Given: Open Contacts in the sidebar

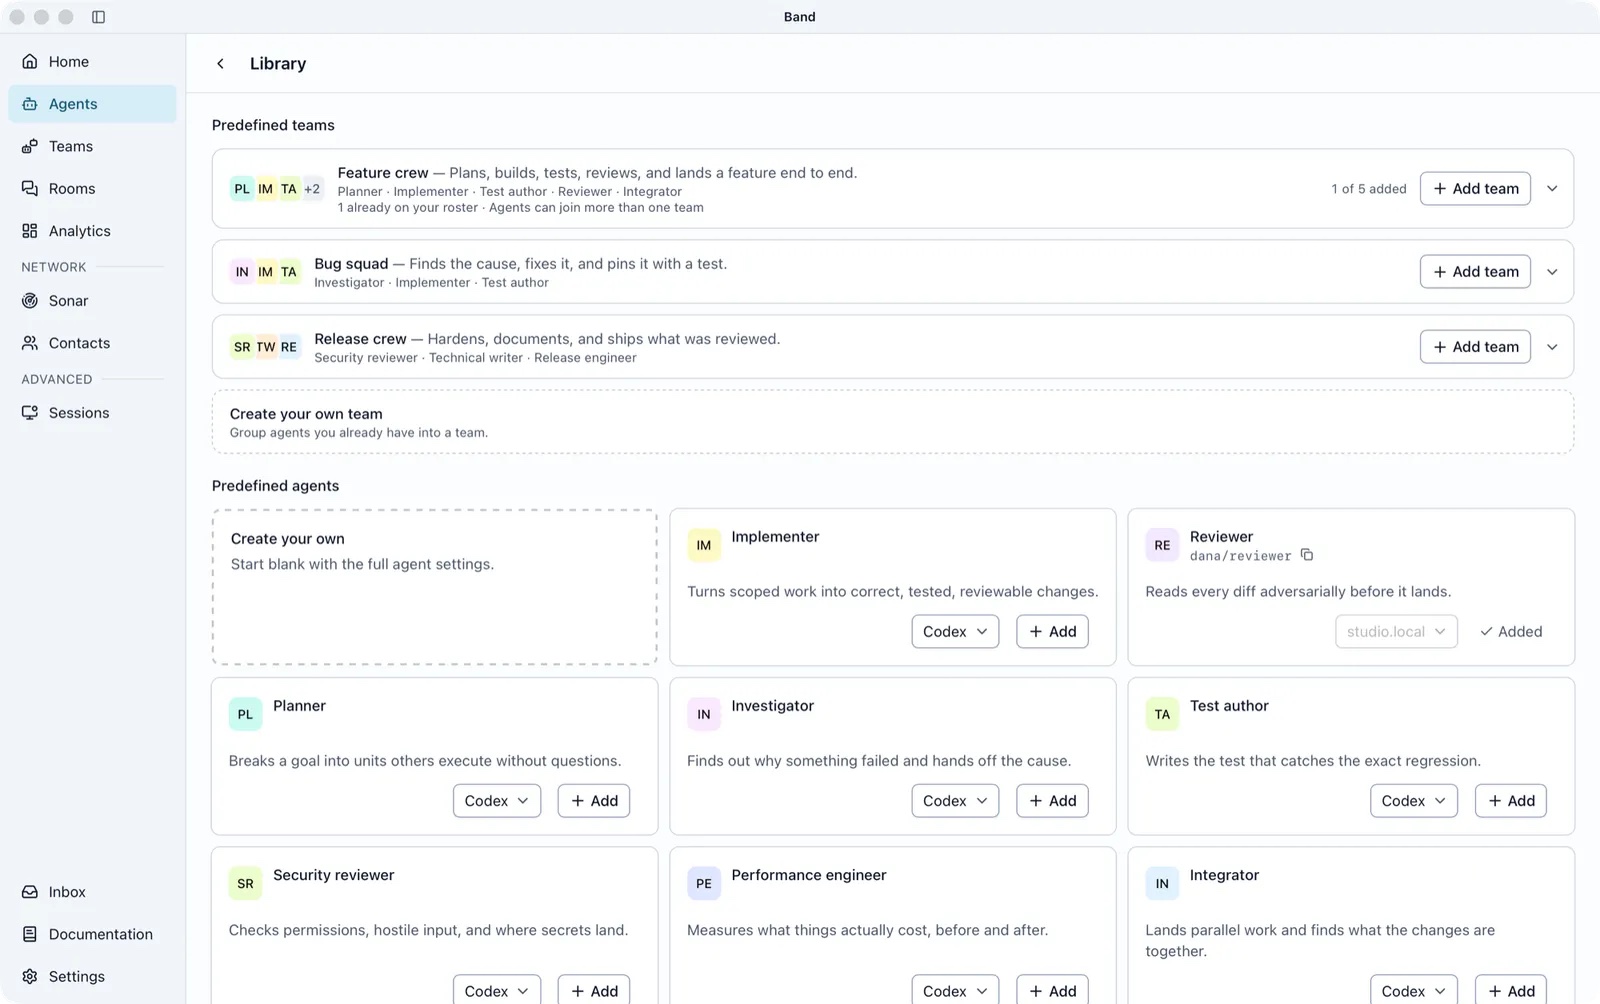Looking at the screenshot, I should [x=92, y=343].
